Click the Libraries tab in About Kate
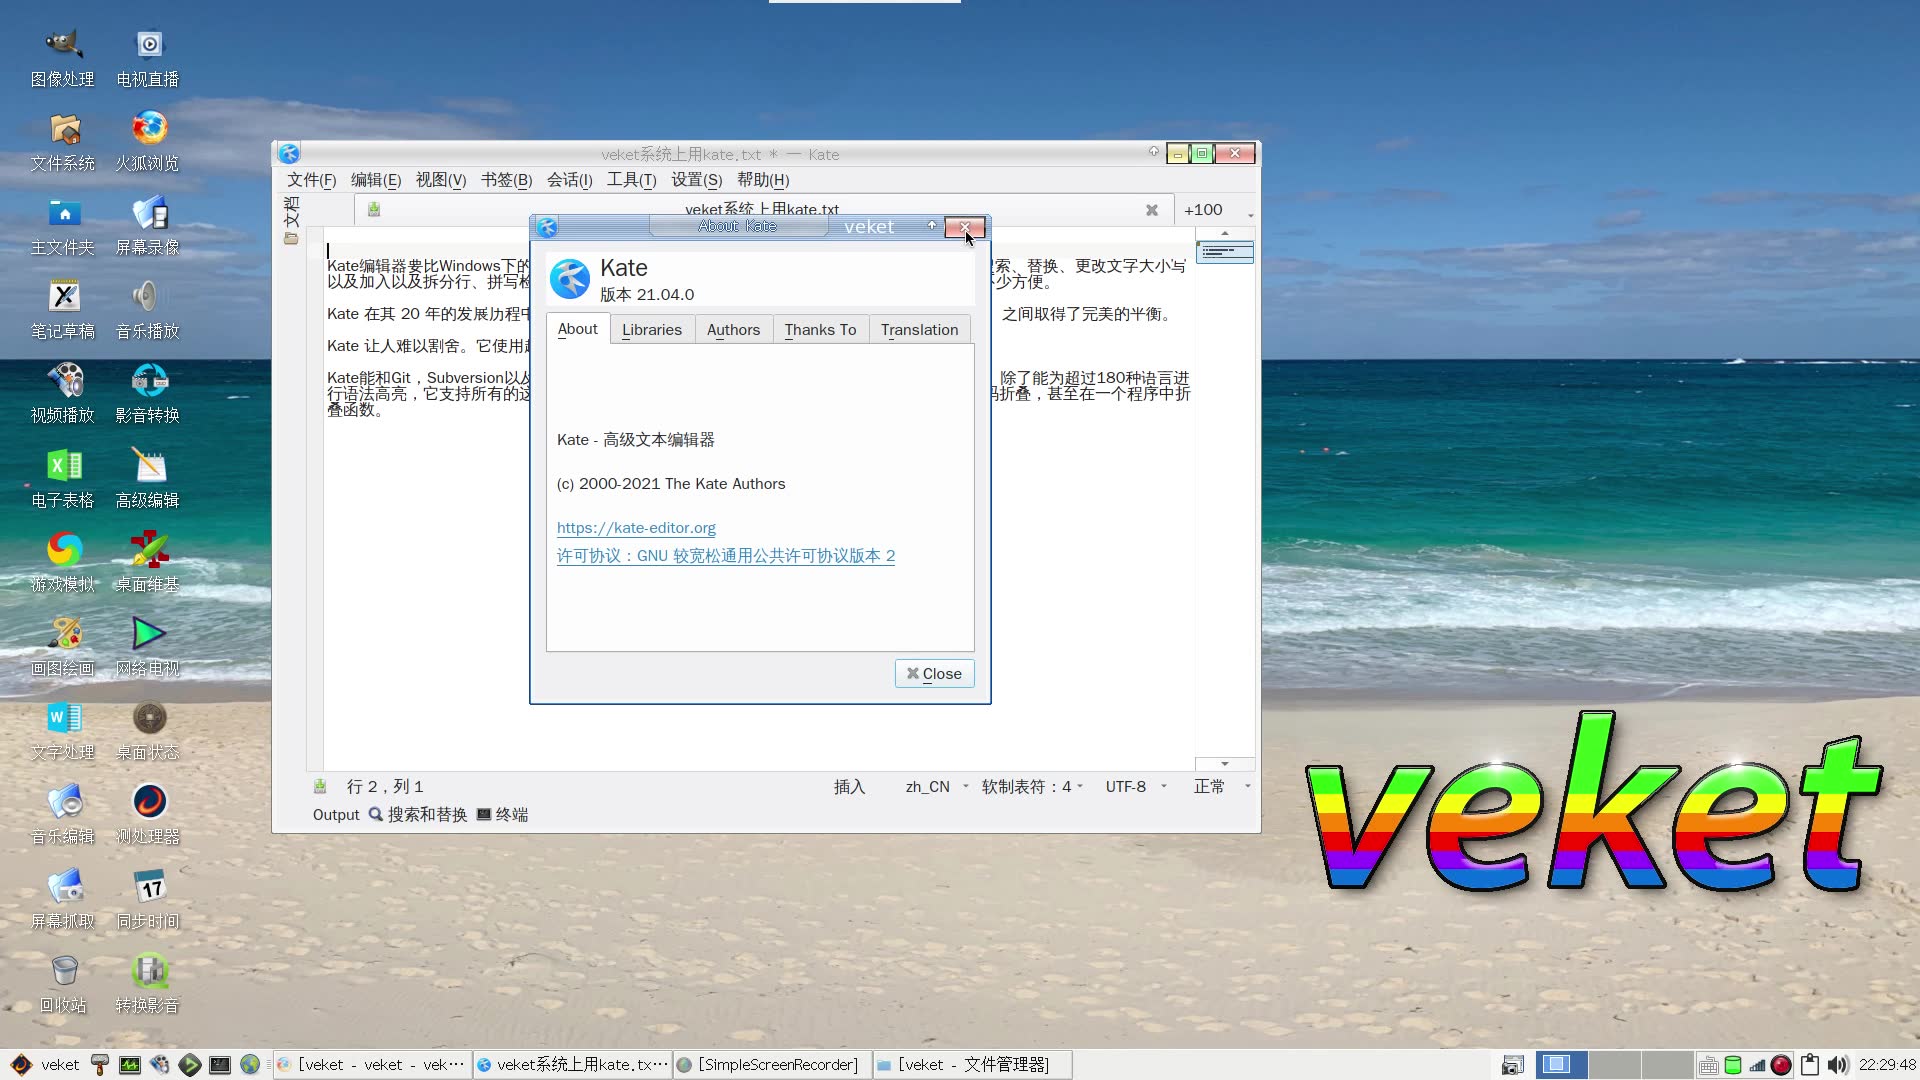The image size is (1920, 1080). [x=650, y=328]
